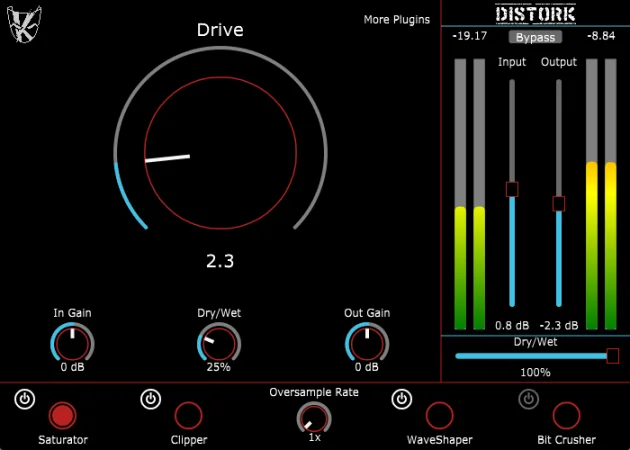This screenshot has width=630, height=450.
Task: Click the Out Gain knob
Action: tap(367, 344)
